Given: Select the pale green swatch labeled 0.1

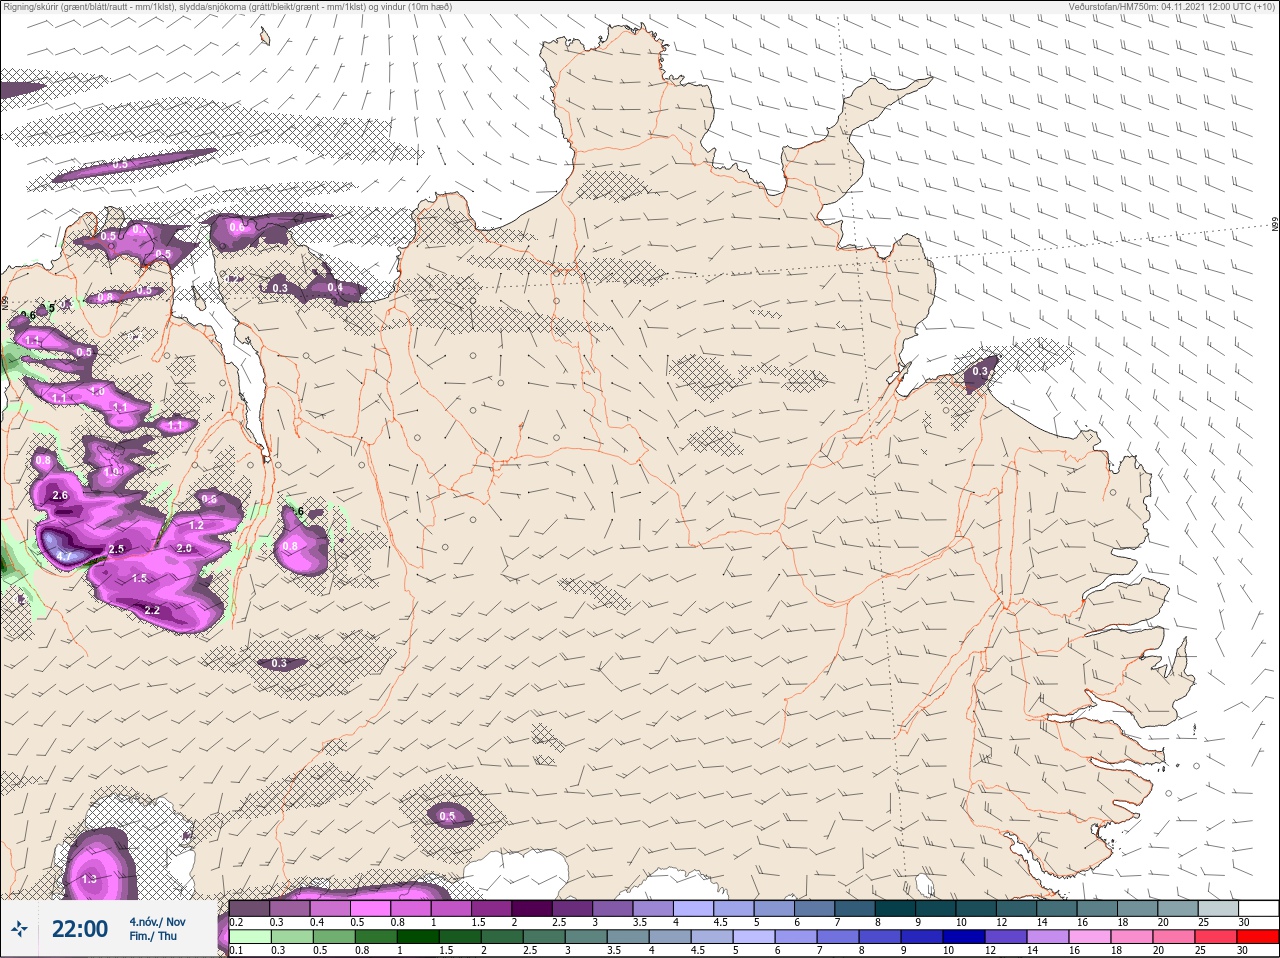Looking at the screenshot, I should point(250,937).
